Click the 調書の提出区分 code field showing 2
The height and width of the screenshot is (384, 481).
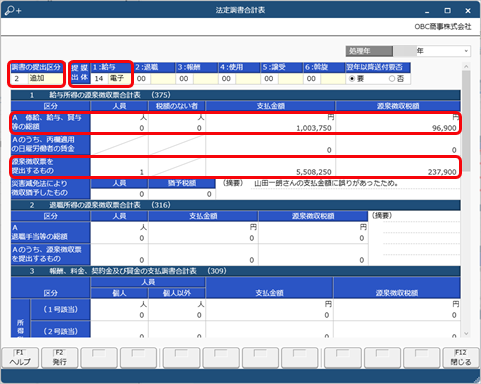(x=19, y=79)
